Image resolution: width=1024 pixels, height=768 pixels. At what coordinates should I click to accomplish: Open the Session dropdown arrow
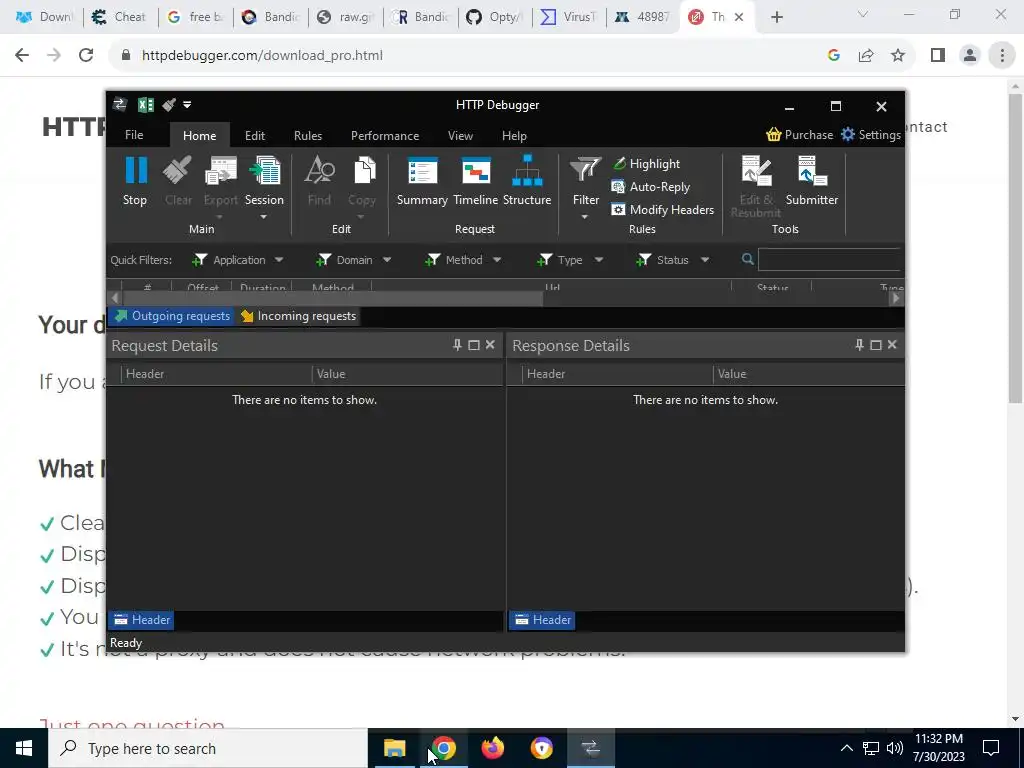tap(264, 217)
